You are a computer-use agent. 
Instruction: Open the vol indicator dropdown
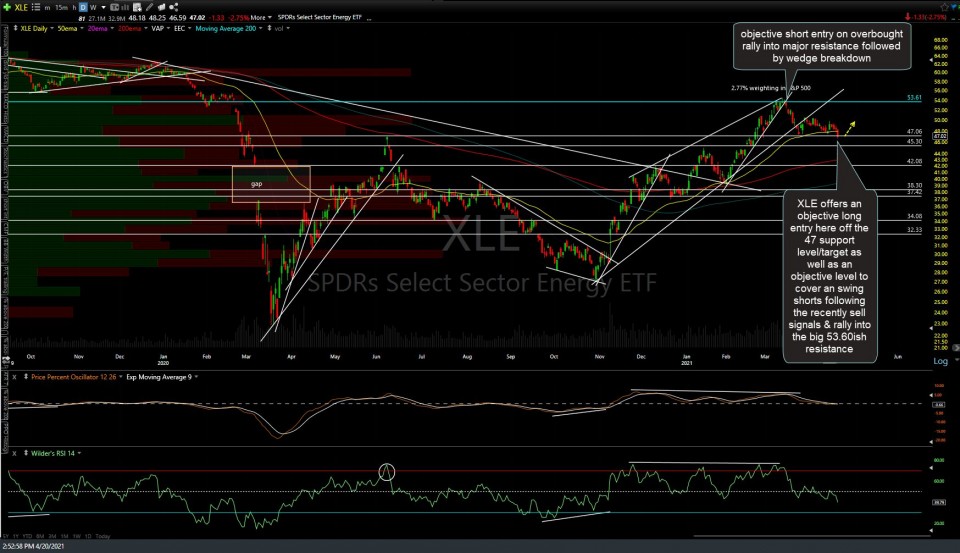[288, 28]
